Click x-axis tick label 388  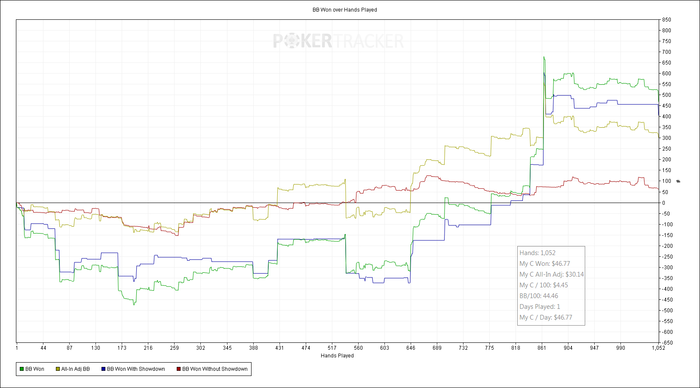click(x=253, y=347)
